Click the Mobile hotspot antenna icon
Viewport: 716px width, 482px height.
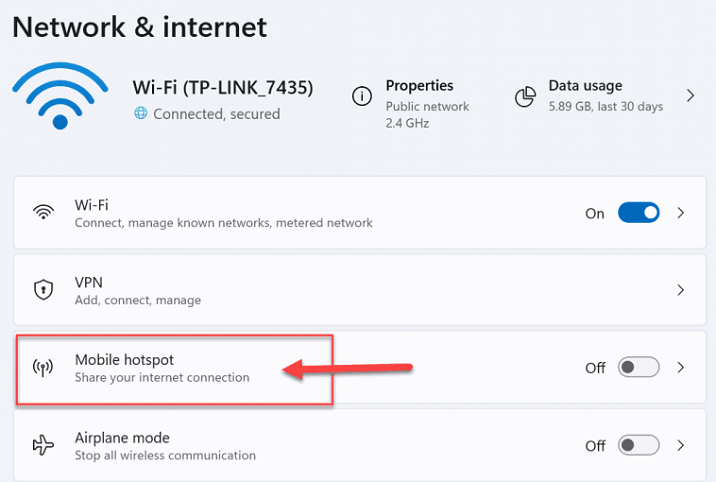43,367
